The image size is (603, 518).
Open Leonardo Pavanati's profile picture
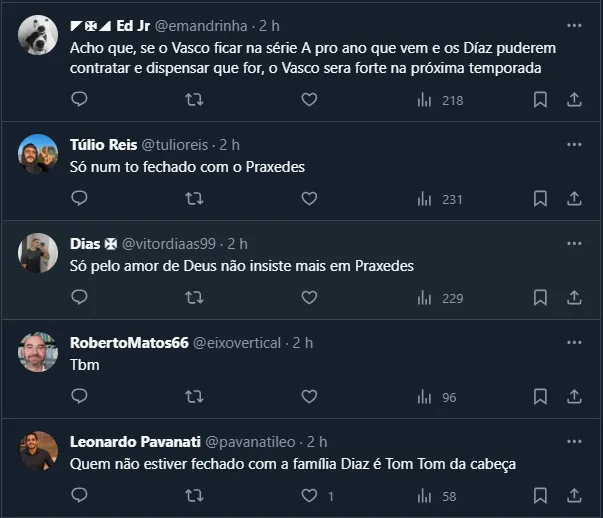[x=38, y=452]
